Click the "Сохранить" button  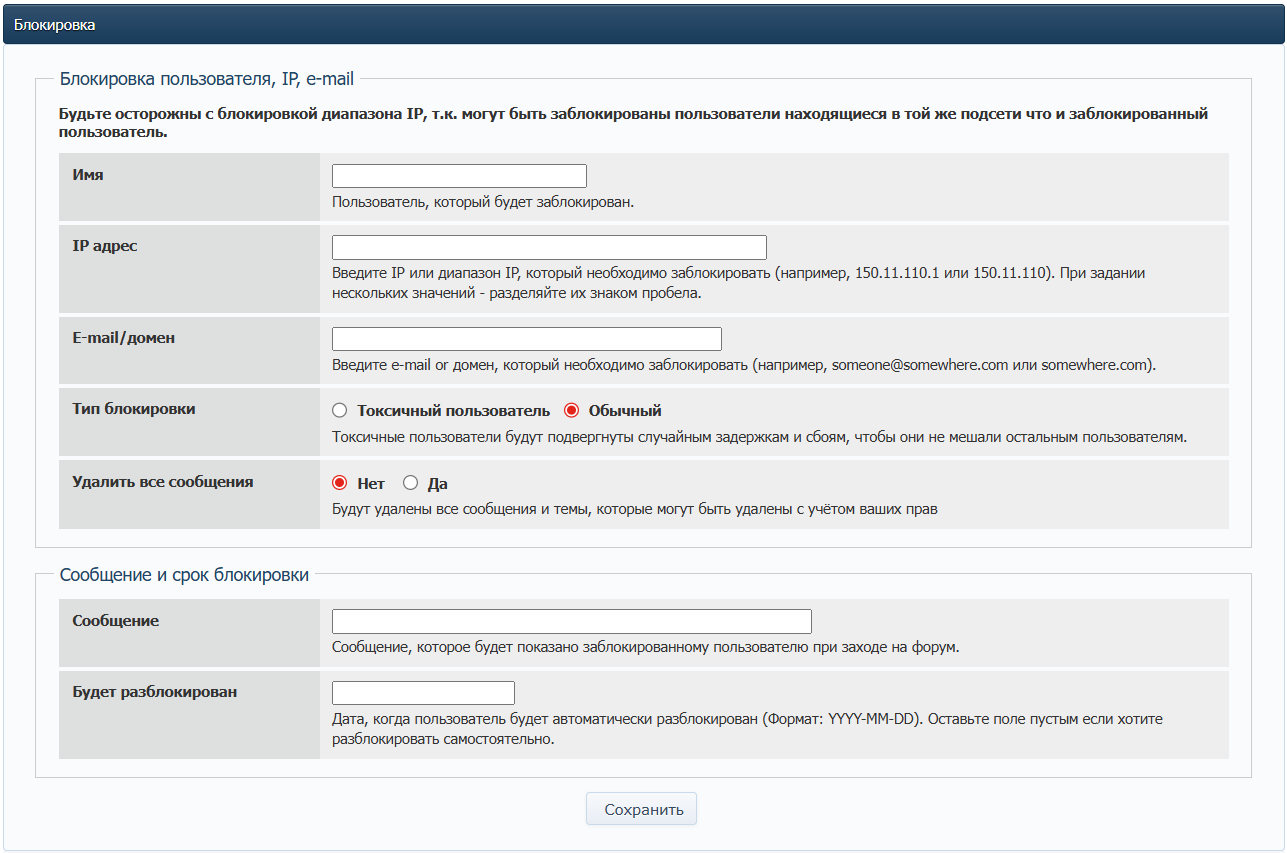pos(641,809)
